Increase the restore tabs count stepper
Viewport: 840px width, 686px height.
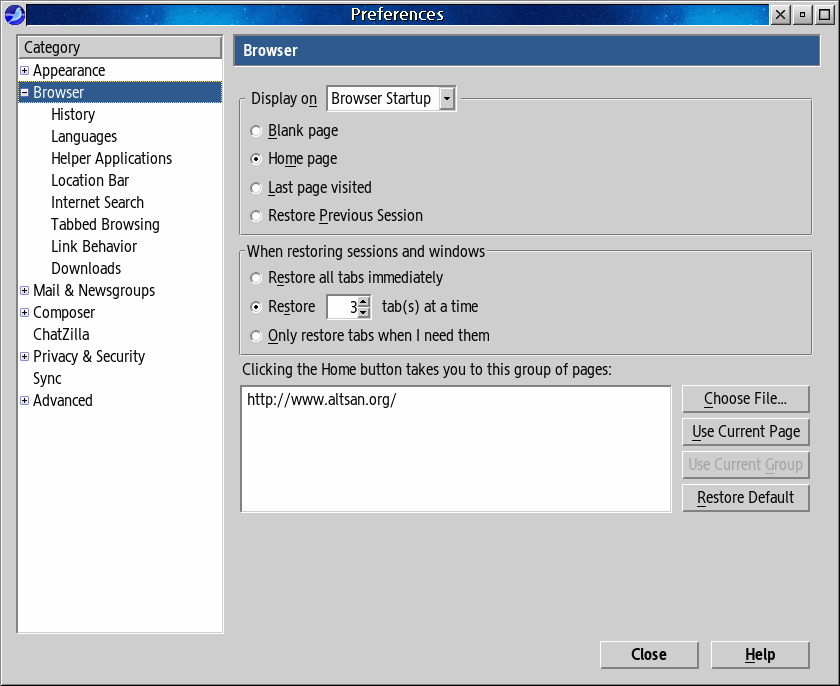pos(364,302)
